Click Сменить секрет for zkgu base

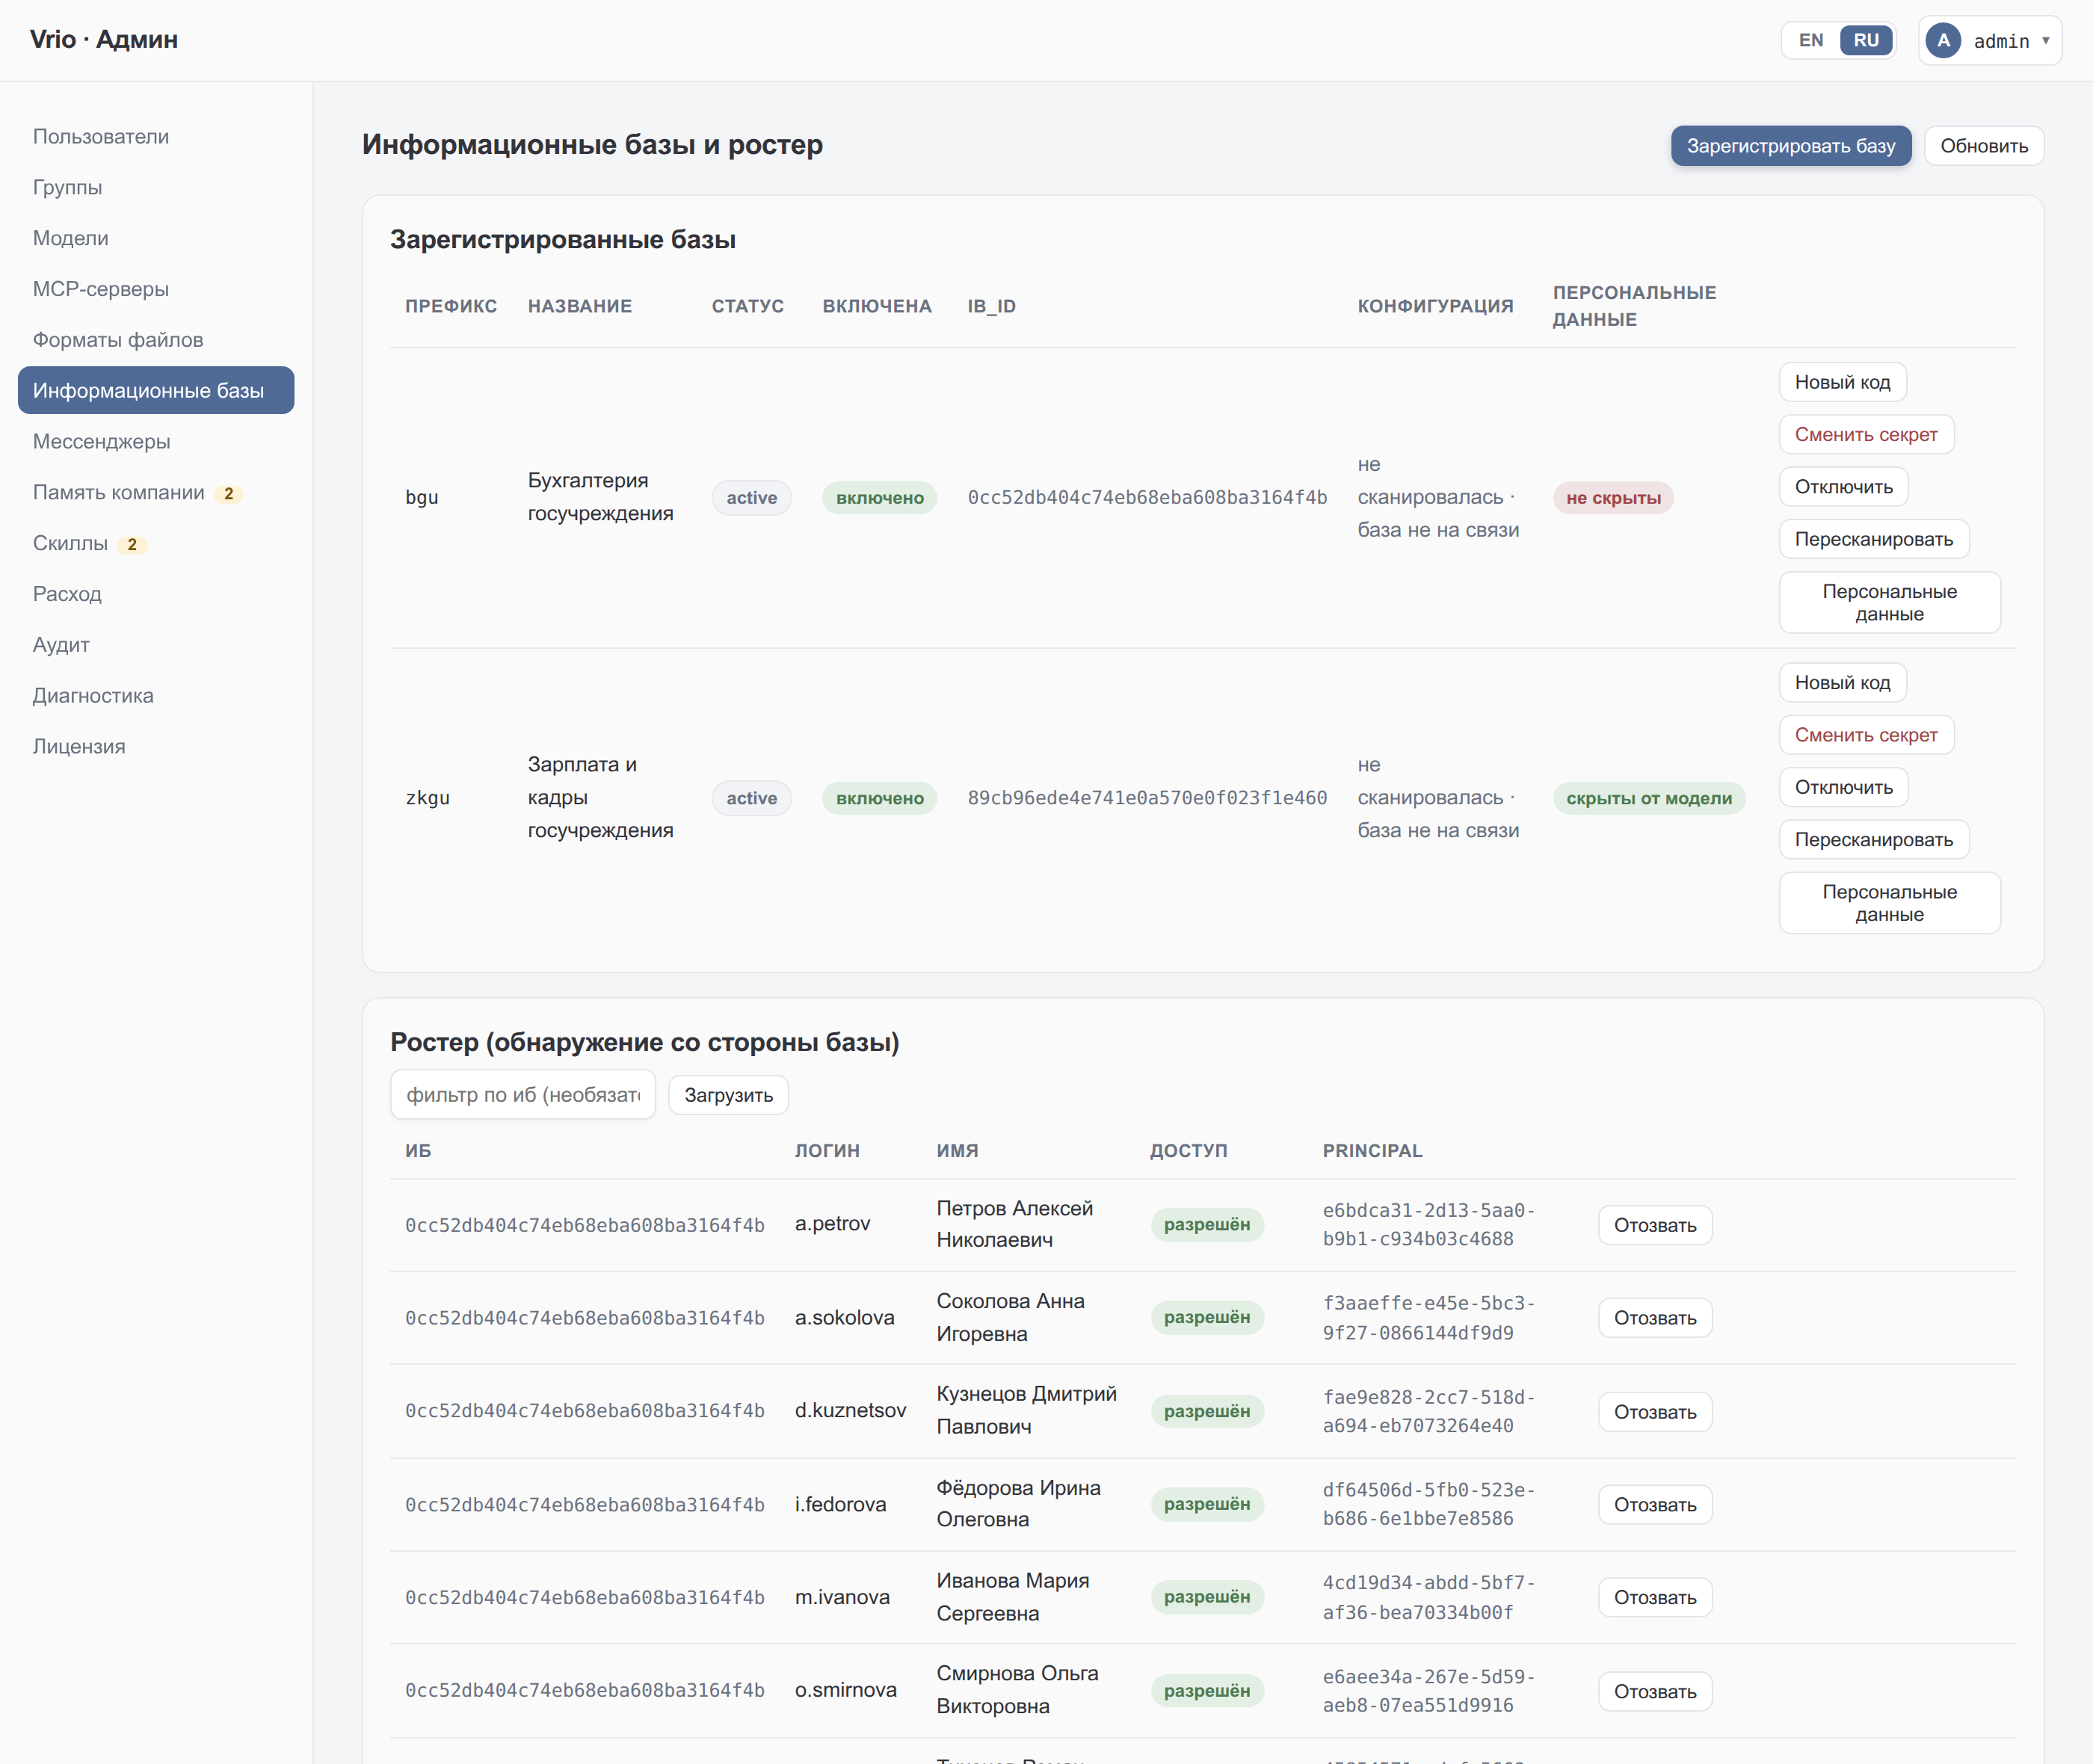[1866, 735]
